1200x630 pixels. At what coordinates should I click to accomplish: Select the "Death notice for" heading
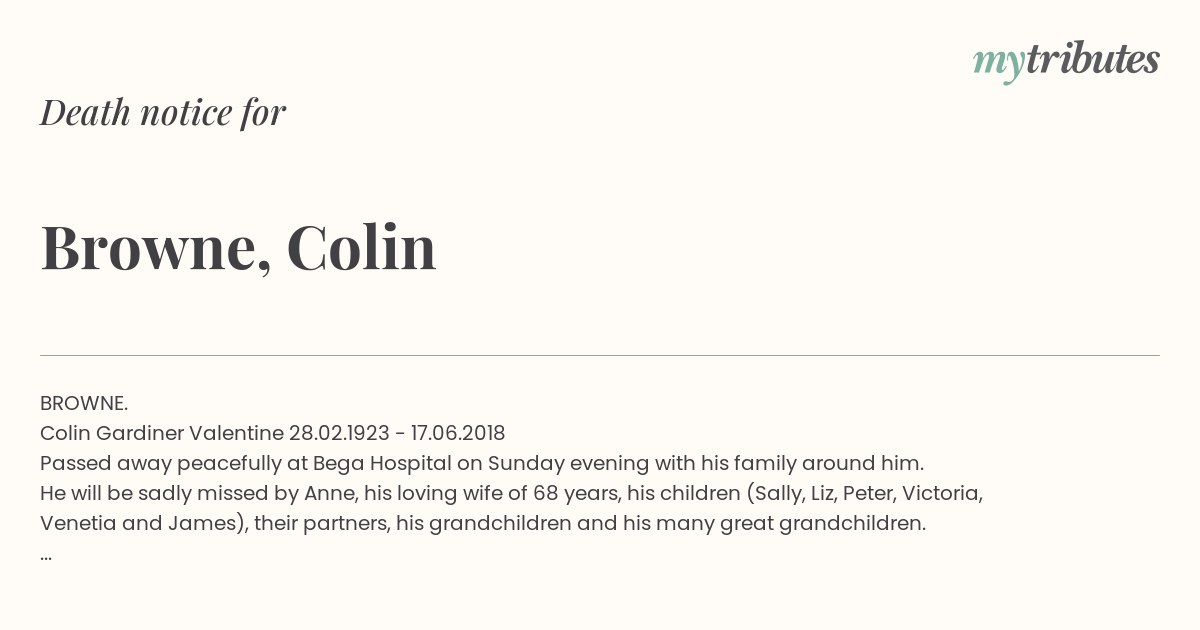163,112
